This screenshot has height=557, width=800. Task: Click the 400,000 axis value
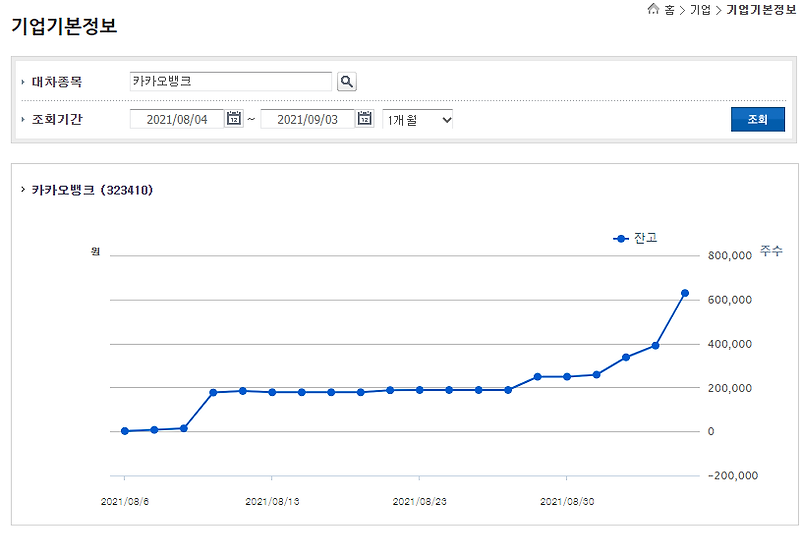tap(730, 344)
